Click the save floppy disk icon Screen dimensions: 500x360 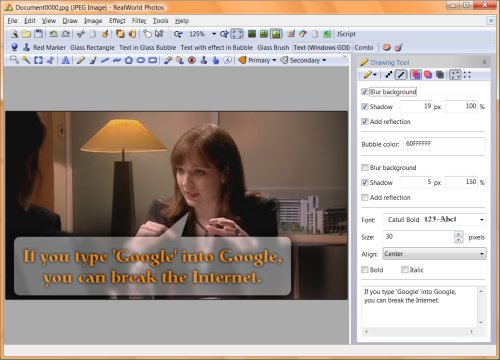click(x=38, y=34)
